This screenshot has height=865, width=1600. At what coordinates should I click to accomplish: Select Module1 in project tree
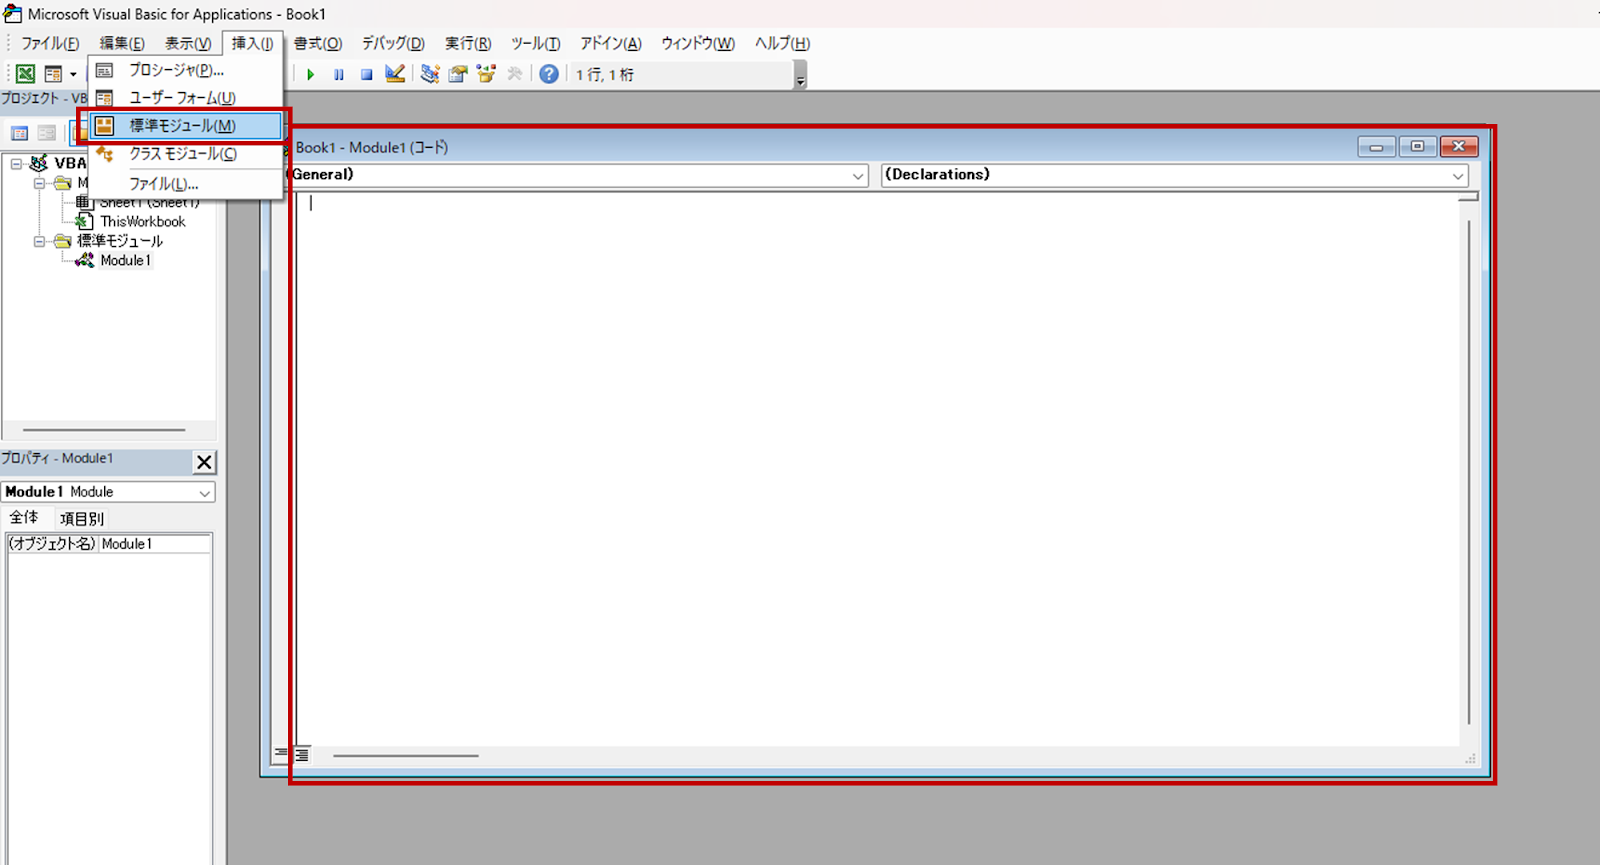126,260
